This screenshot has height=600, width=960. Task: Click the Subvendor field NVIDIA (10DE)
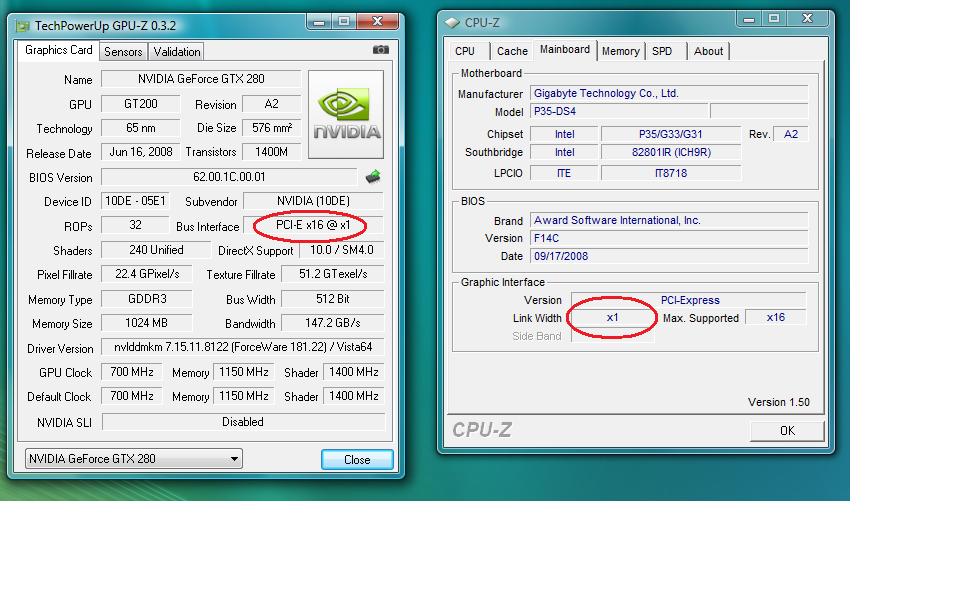coord(313,201)
